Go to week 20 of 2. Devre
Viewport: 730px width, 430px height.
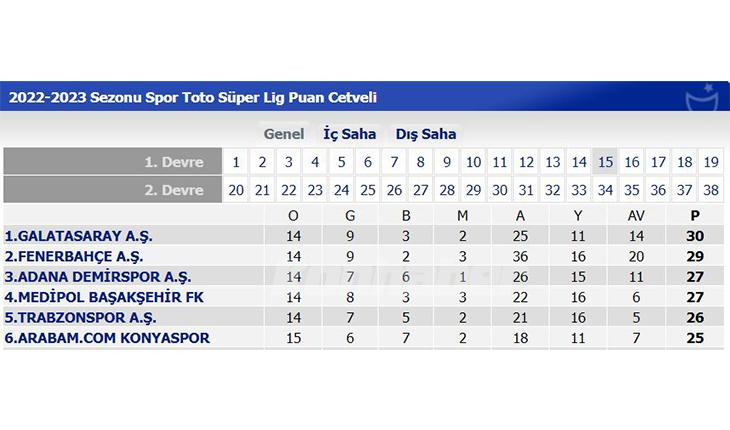(x=235, y=190)
